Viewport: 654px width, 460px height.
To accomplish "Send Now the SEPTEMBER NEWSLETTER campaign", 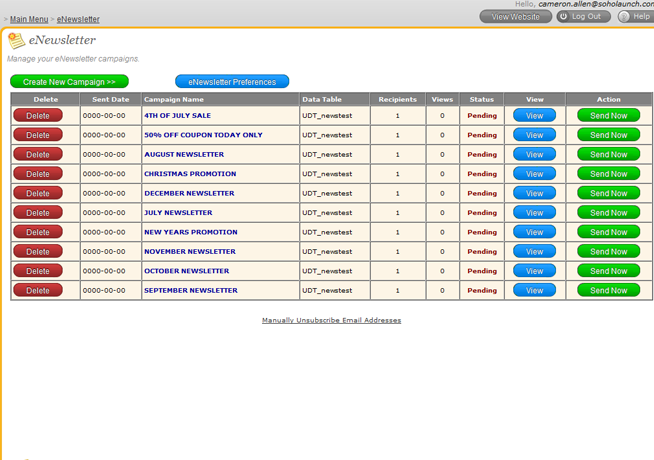I will click(x=608, y=291).
